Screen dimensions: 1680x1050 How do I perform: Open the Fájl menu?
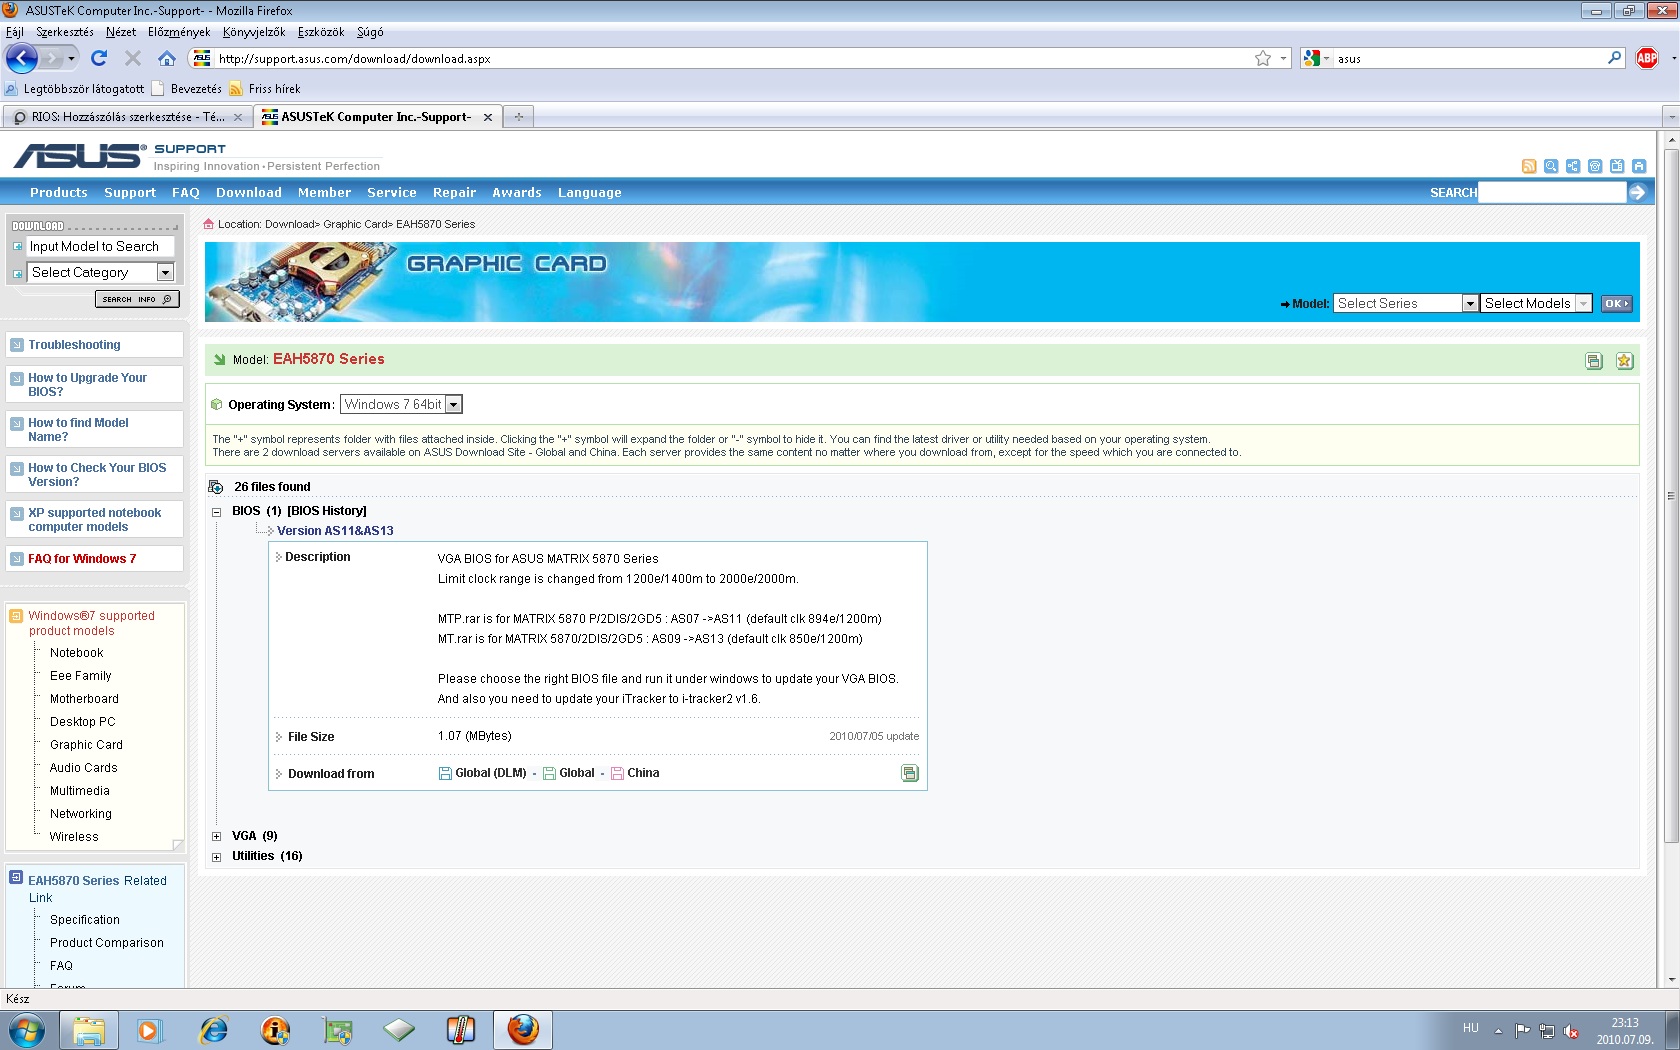pyautogui.click(x=15, y=32)
